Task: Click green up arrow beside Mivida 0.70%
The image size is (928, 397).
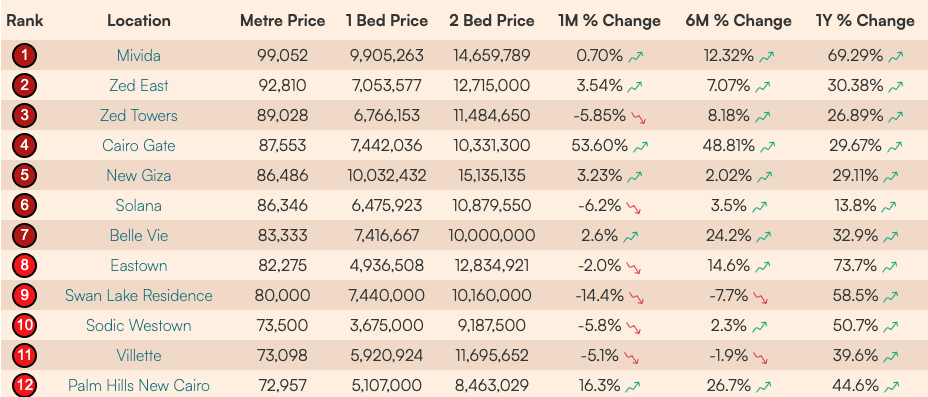Action: 636,57
